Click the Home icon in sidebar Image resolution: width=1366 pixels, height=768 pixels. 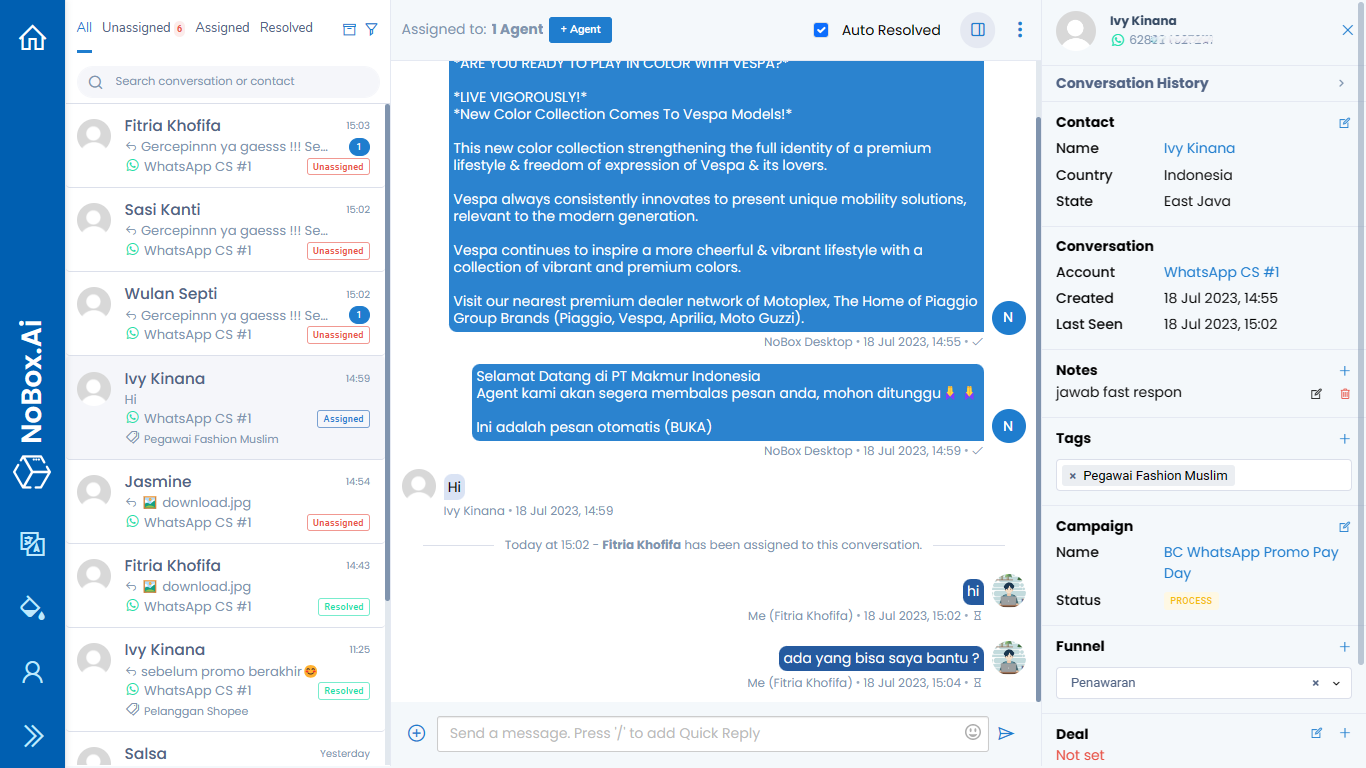[33, 38]
